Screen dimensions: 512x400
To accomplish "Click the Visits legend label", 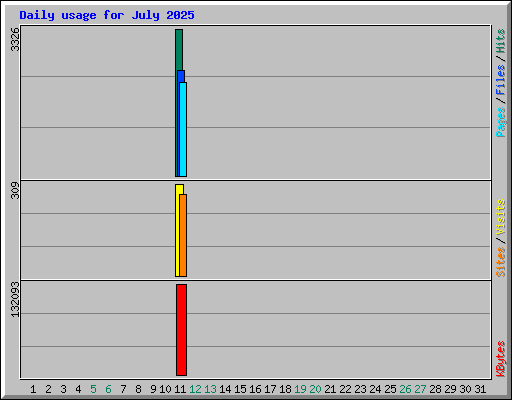I will coord(500,217).
